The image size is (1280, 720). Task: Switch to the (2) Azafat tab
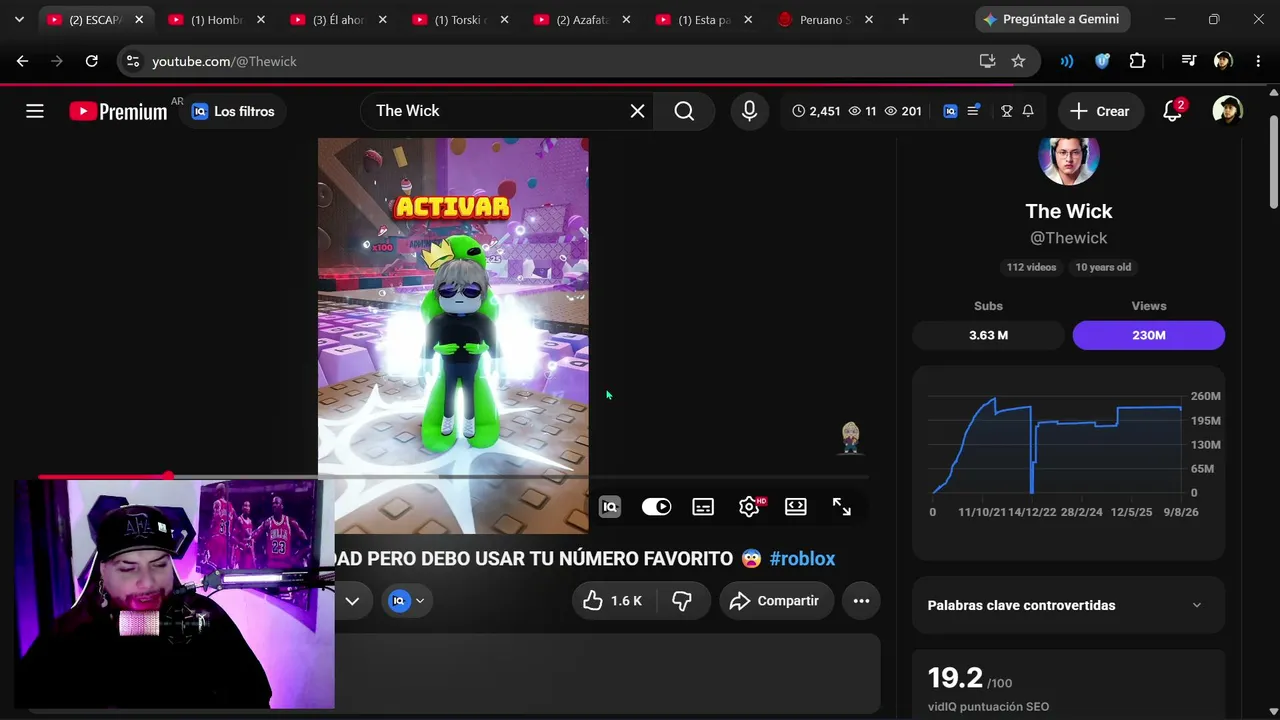tap(582, 19)
